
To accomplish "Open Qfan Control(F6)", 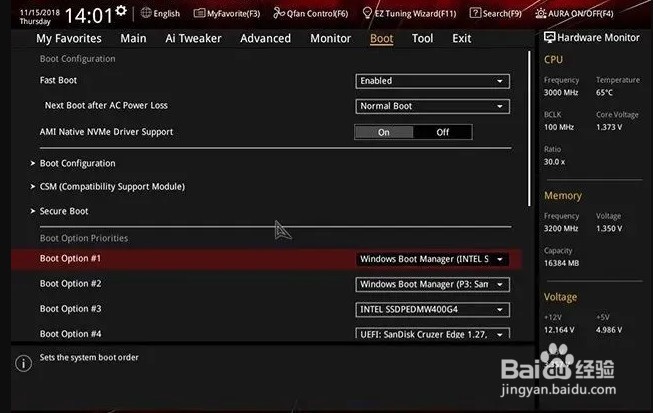I will coord(311,13).
